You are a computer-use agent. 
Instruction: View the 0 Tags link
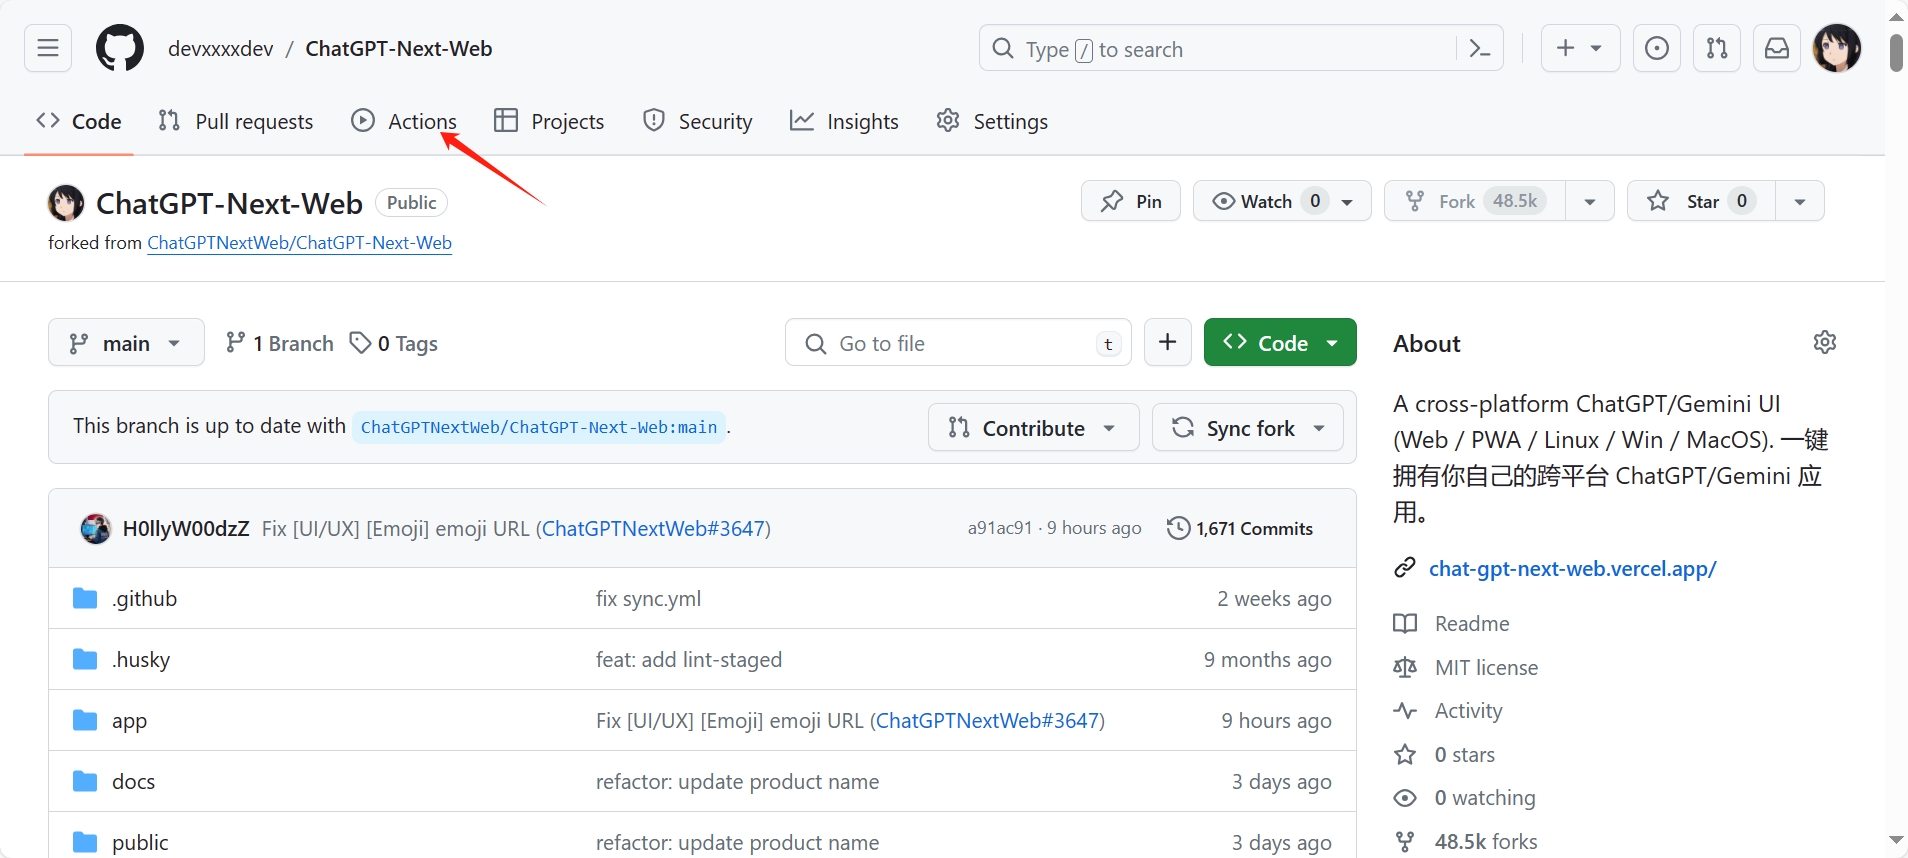(394, 343)
